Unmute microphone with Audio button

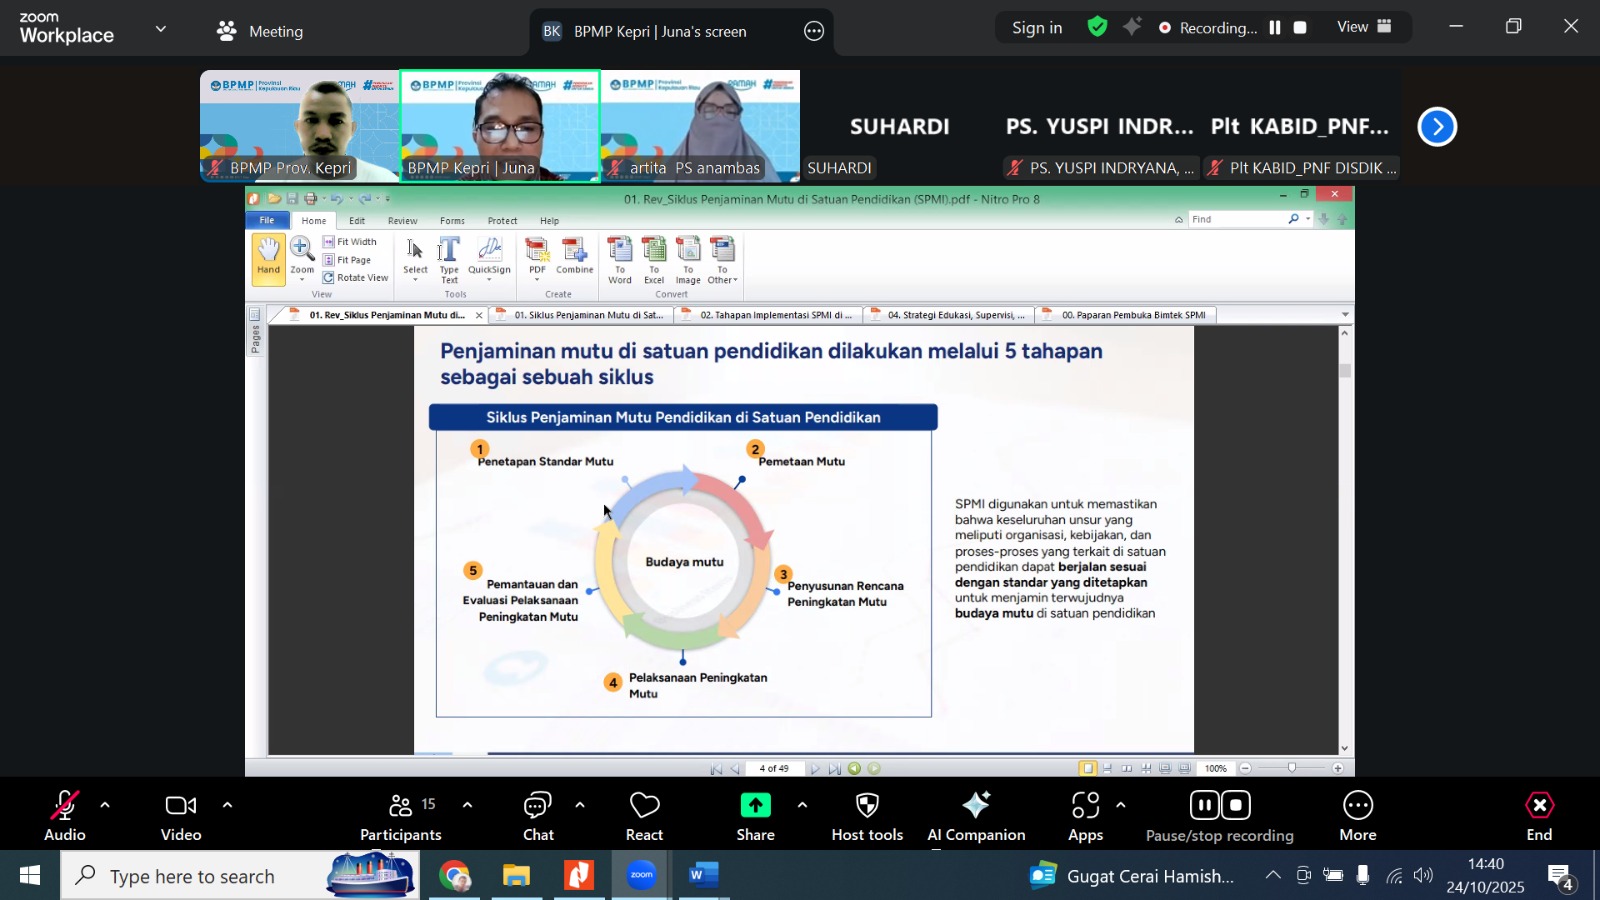pyautogui.click(x=65, y=816)
